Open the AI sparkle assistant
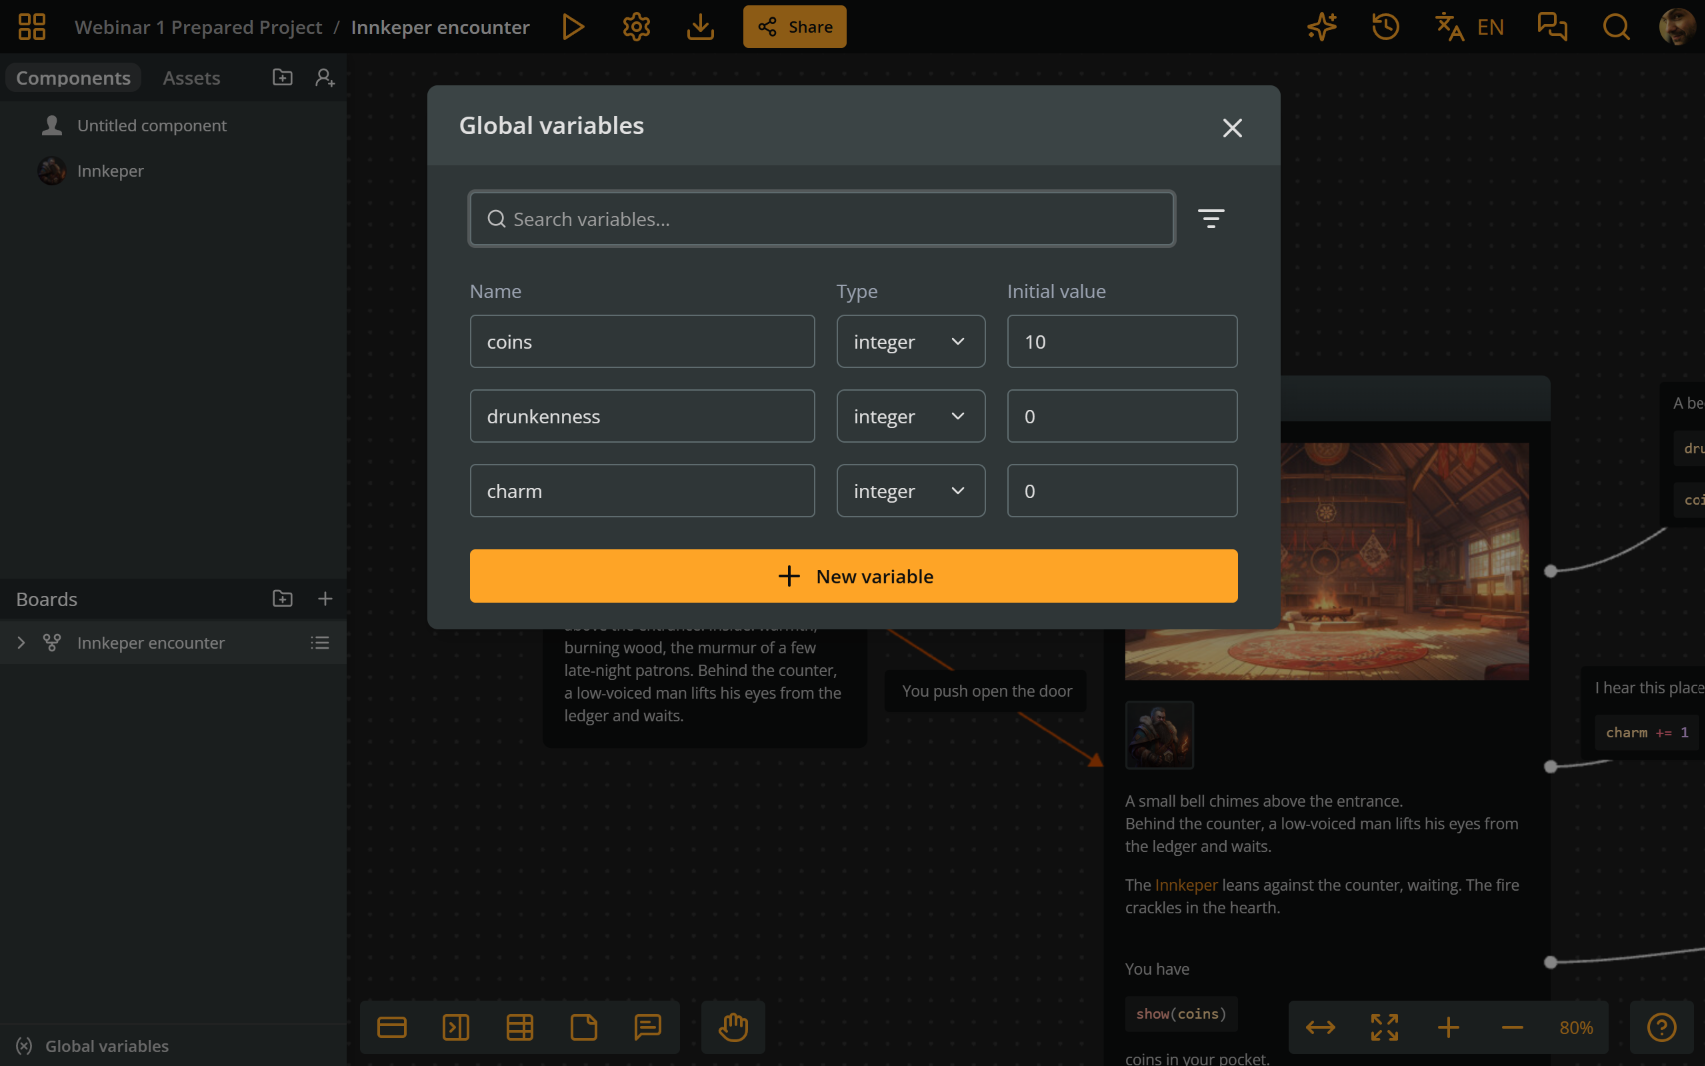This screenshot has height=1066, width=1705. click(1322, 27)
